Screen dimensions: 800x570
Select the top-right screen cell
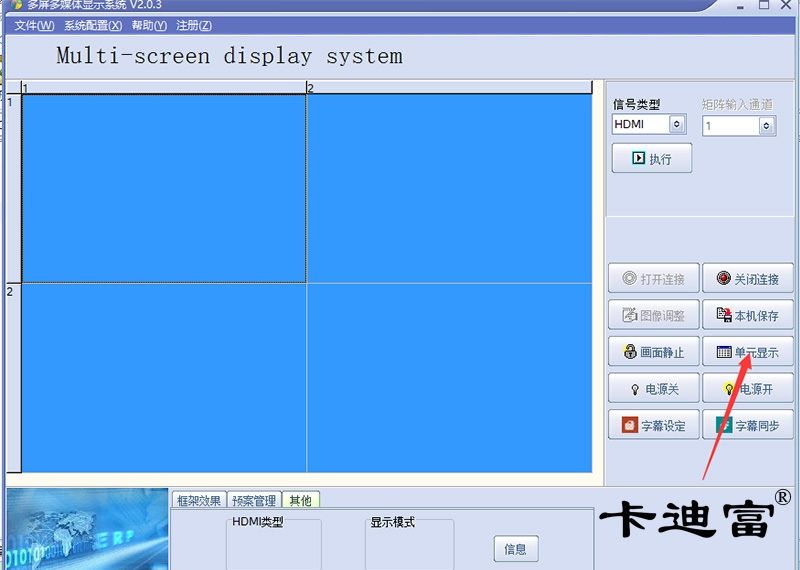(449, 188)
